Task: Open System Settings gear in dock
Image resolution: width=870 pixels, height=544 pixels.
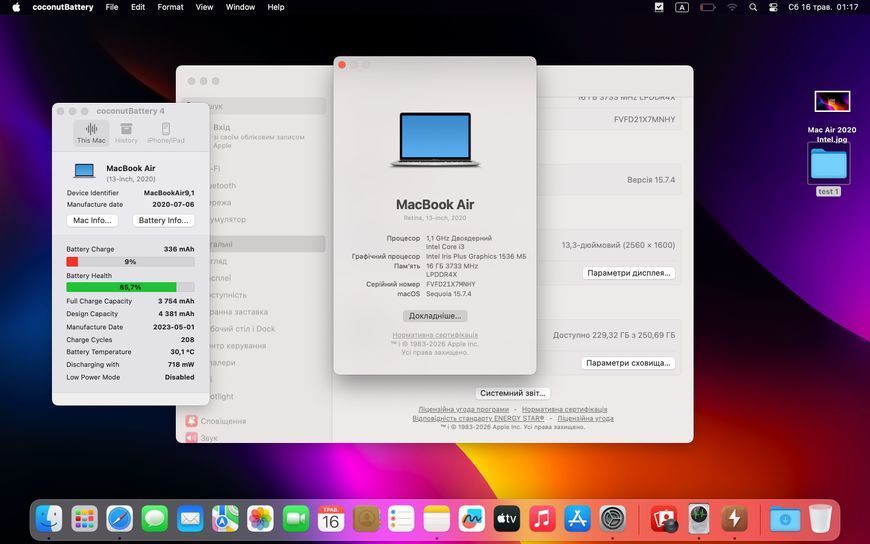Action: click(613, 519)
